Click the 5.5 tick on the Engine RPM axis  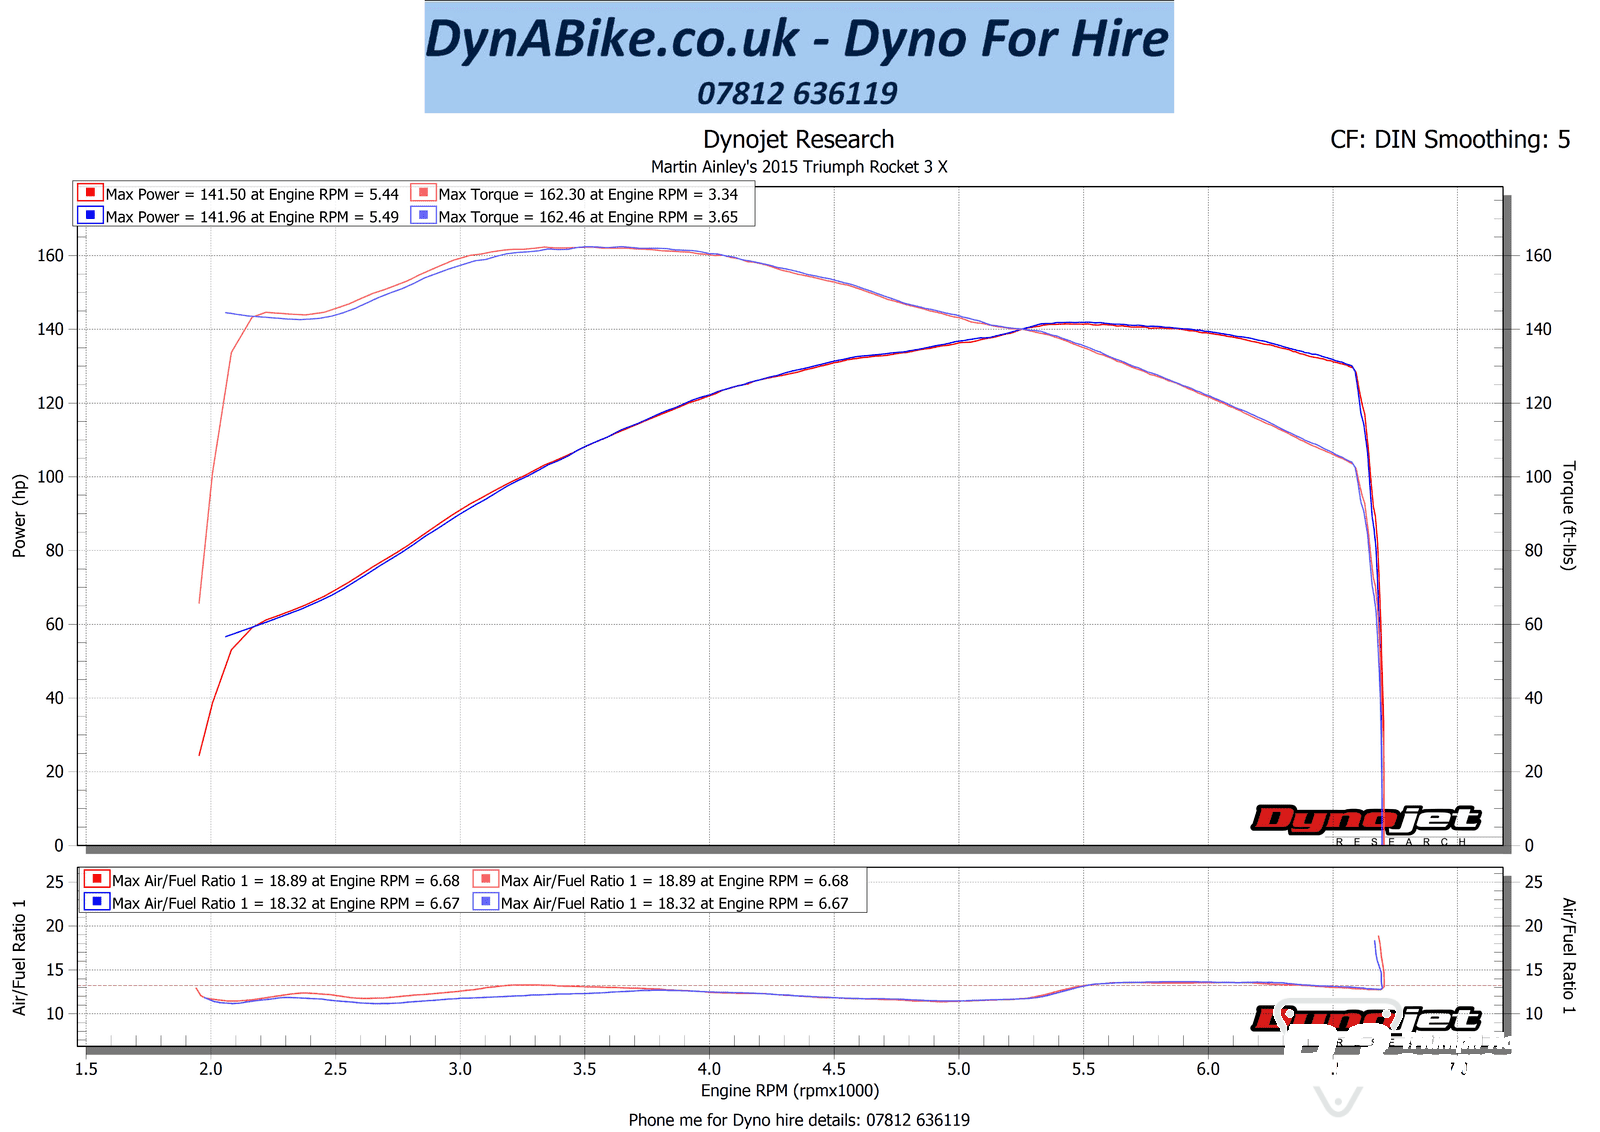[1083, 1069]
